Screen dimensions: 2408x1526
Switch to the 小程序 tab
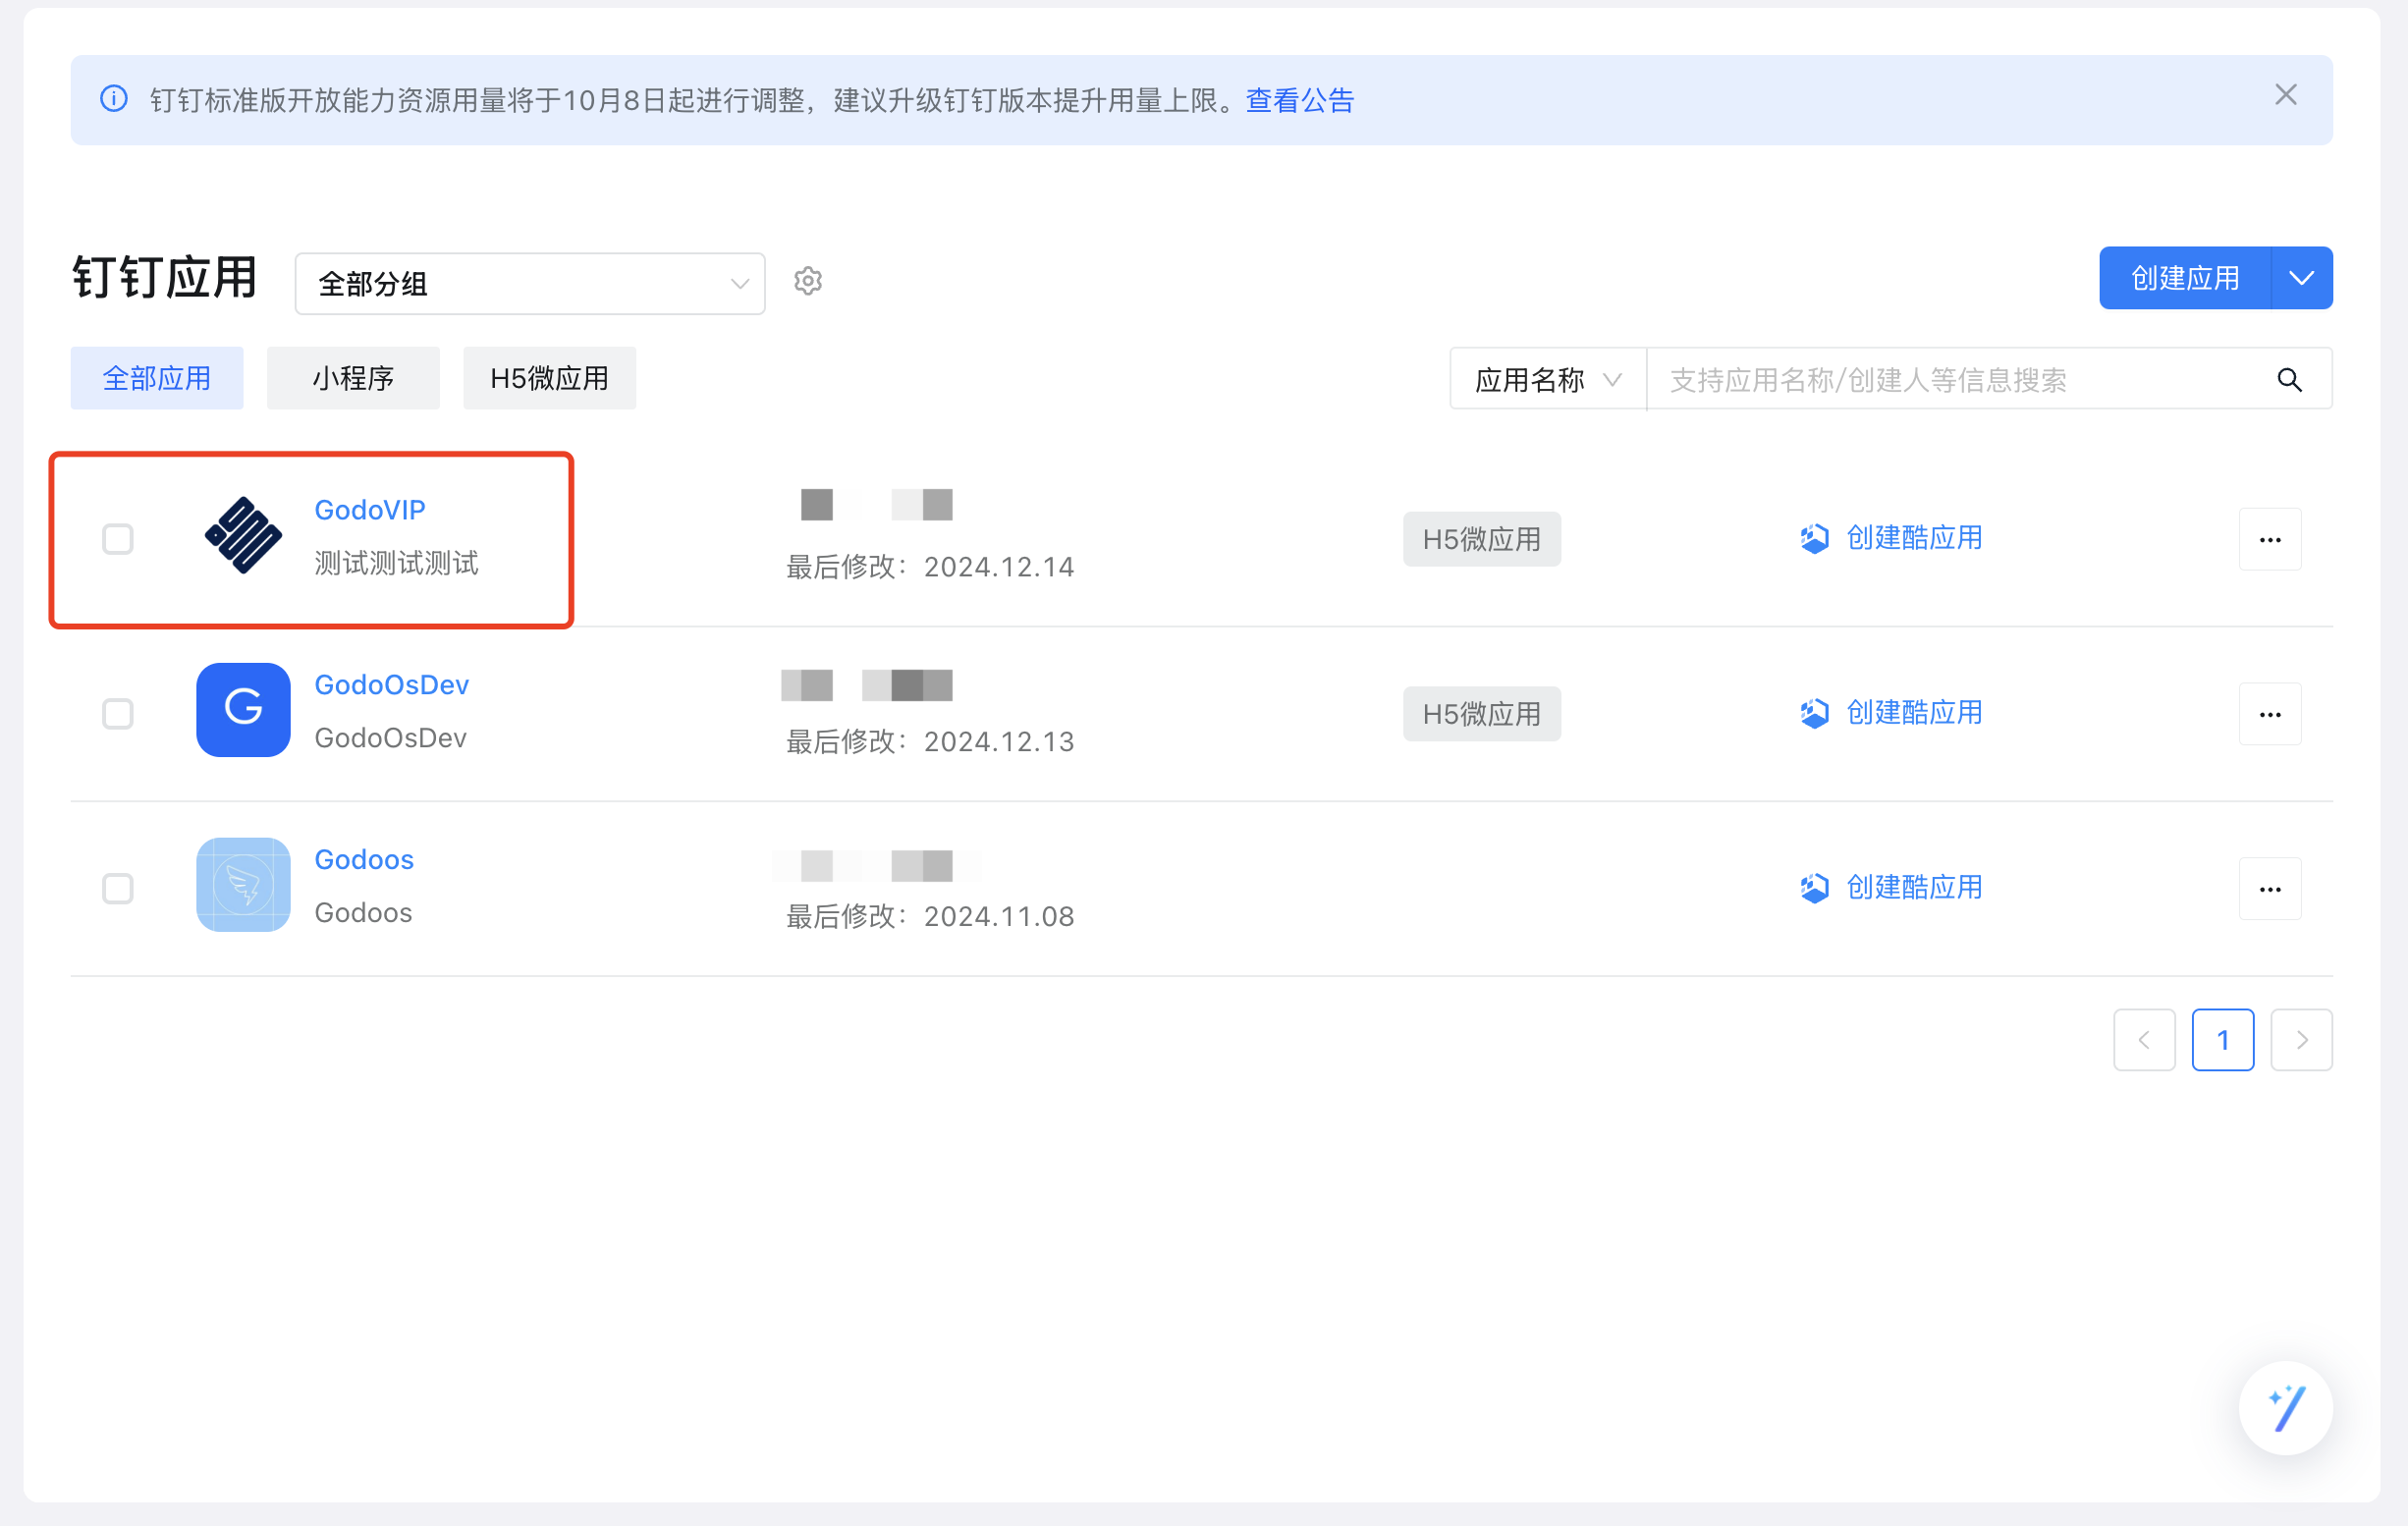353,378
